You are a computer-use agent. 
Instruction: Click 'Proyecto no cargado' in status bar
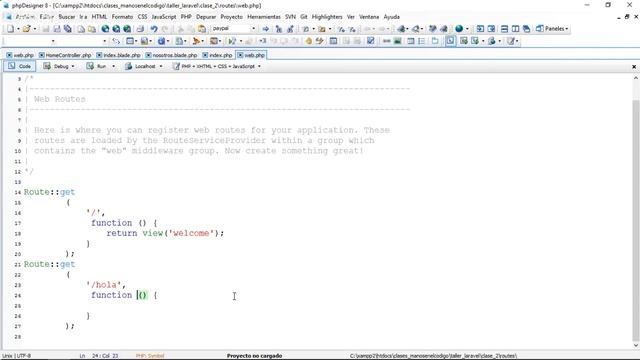click(x=254, y=356)
